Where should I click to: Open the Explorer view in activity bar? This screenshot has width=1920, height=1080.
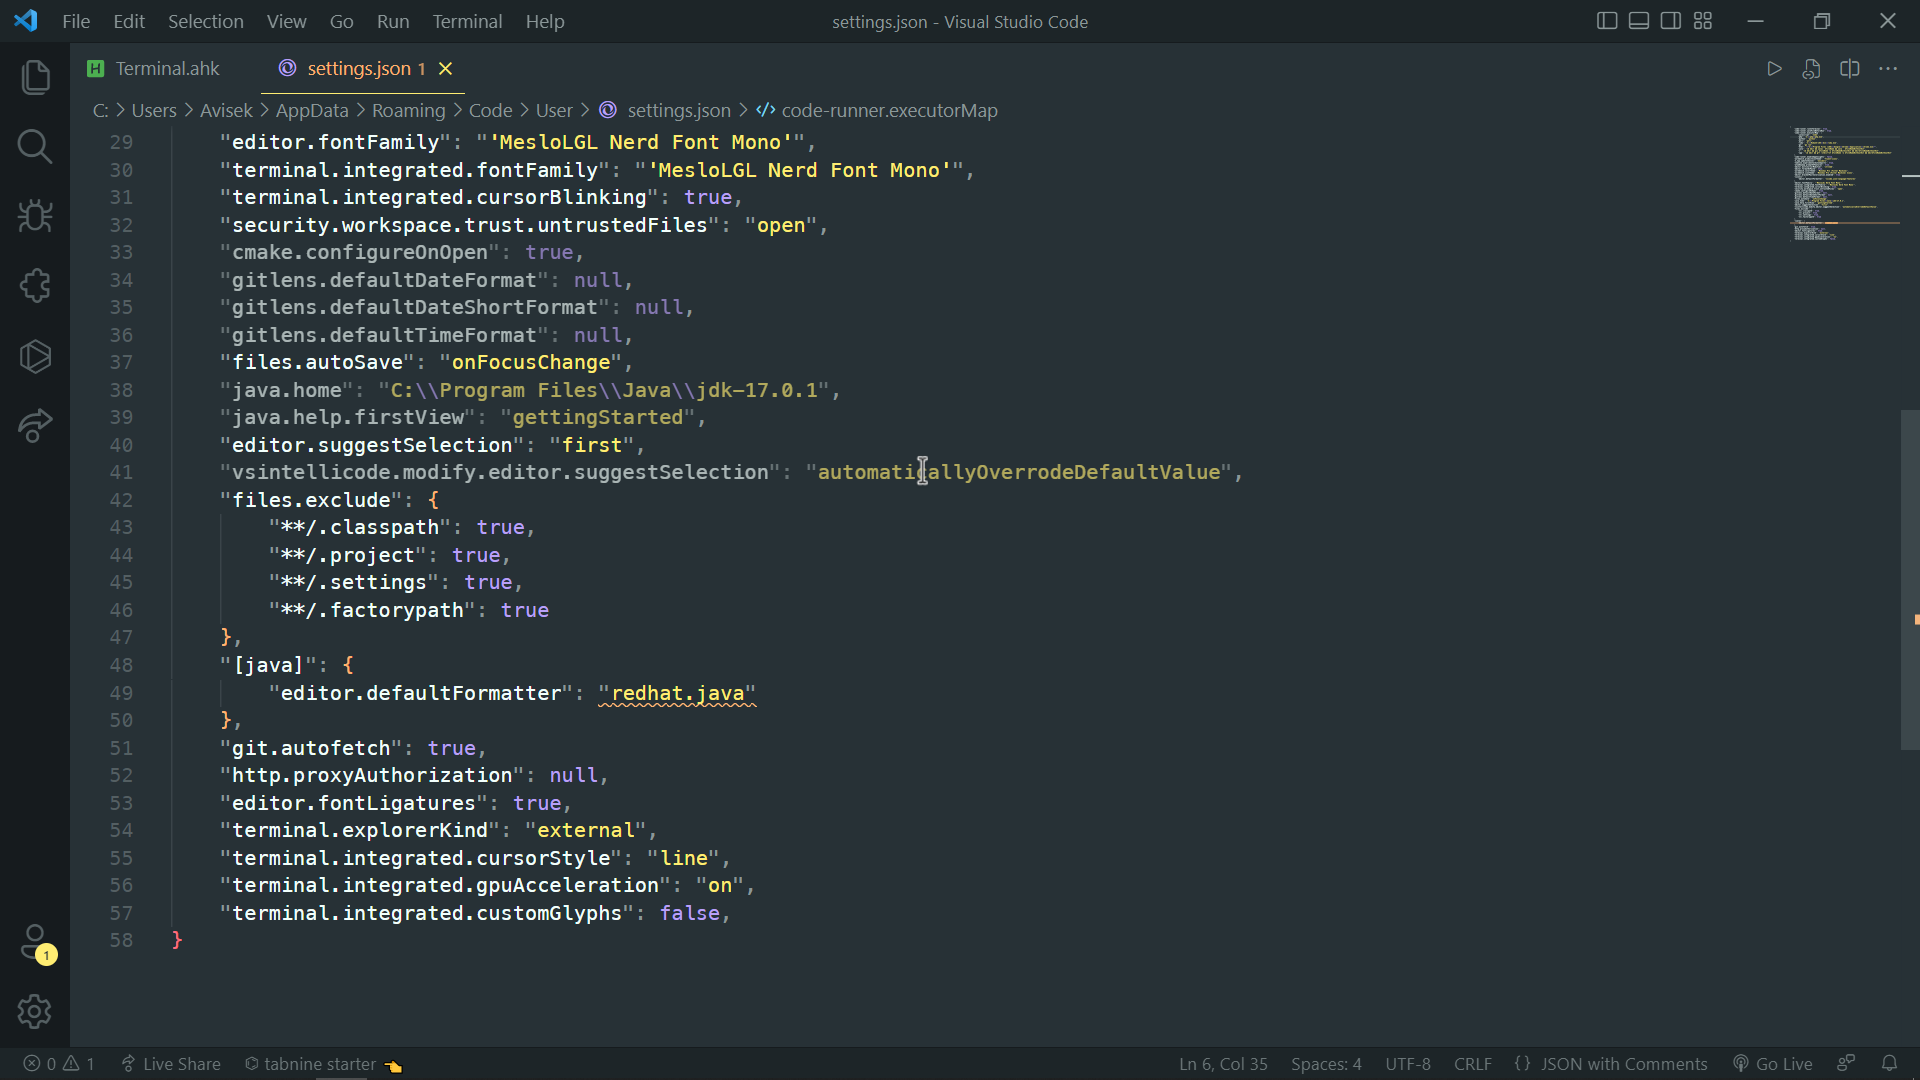pyautogui.click(x=35, y=77)
